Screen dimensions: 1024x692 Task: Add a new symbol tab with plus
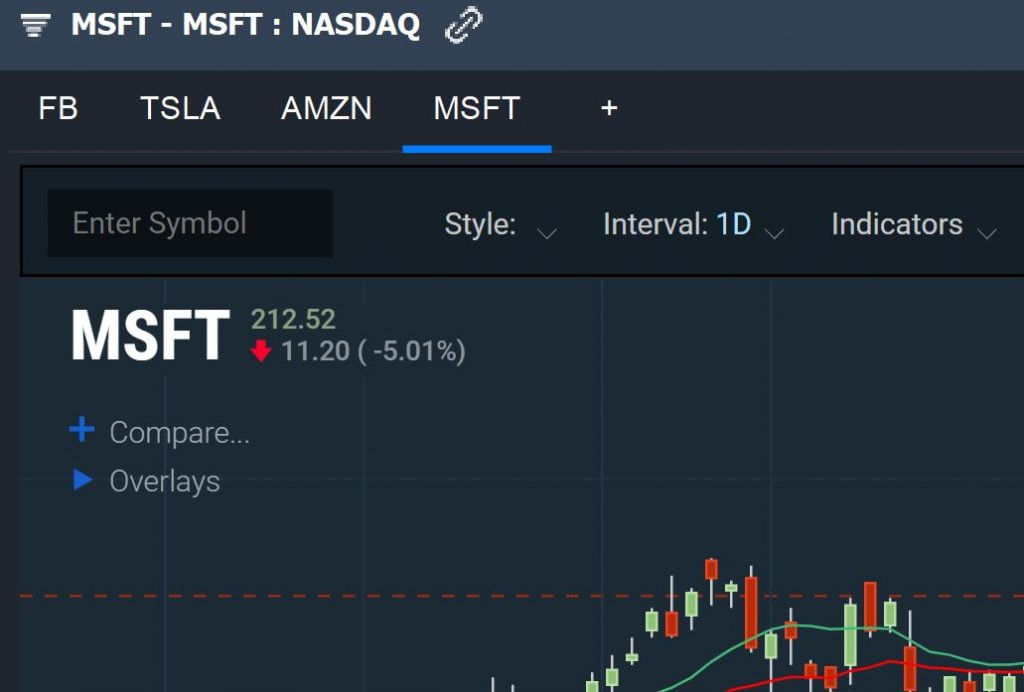point(609,108)
